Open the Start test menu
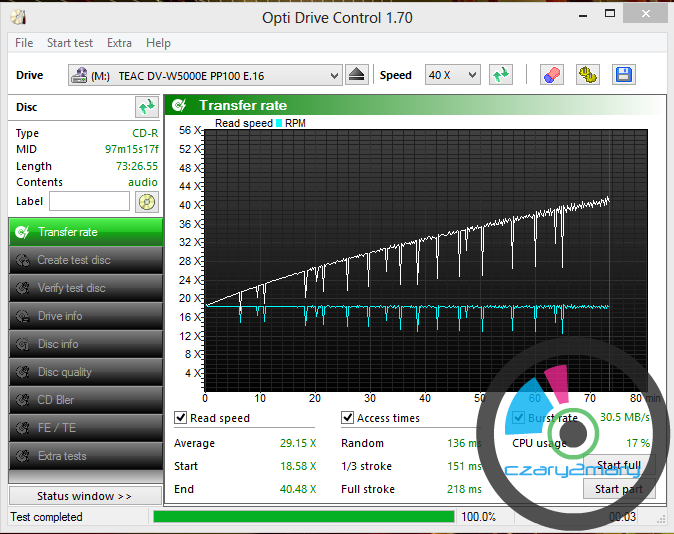This screenshot has height=534, width=674. click(x=70, y=43)
